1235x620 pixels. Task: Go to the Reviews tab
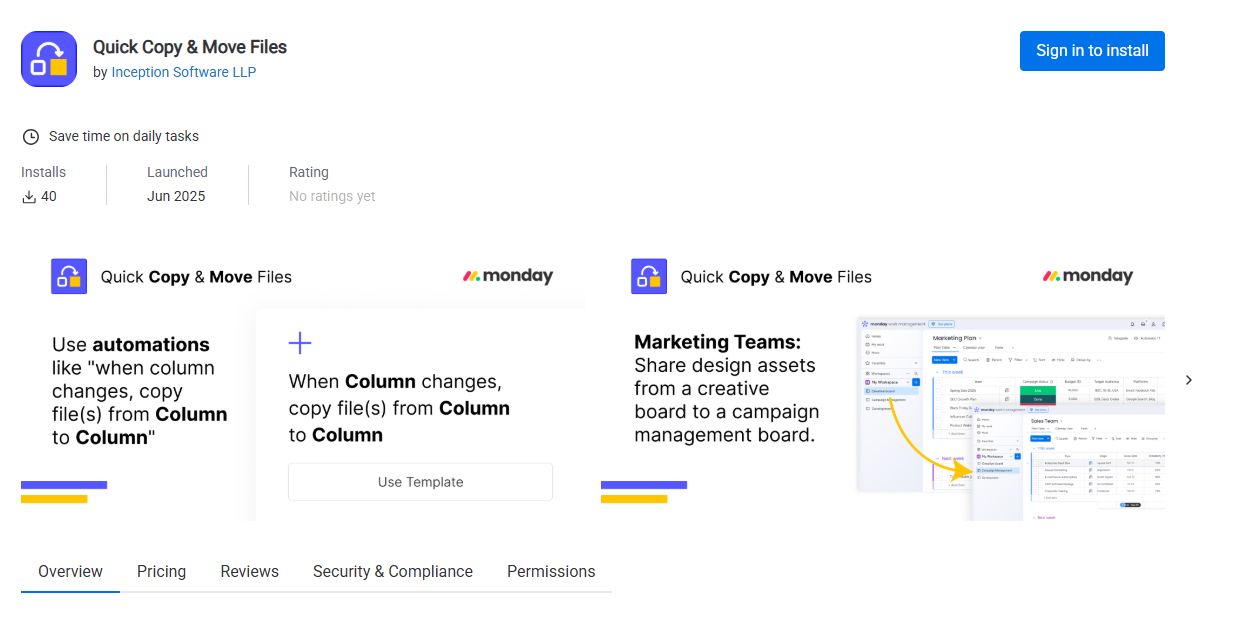point(249,572)
